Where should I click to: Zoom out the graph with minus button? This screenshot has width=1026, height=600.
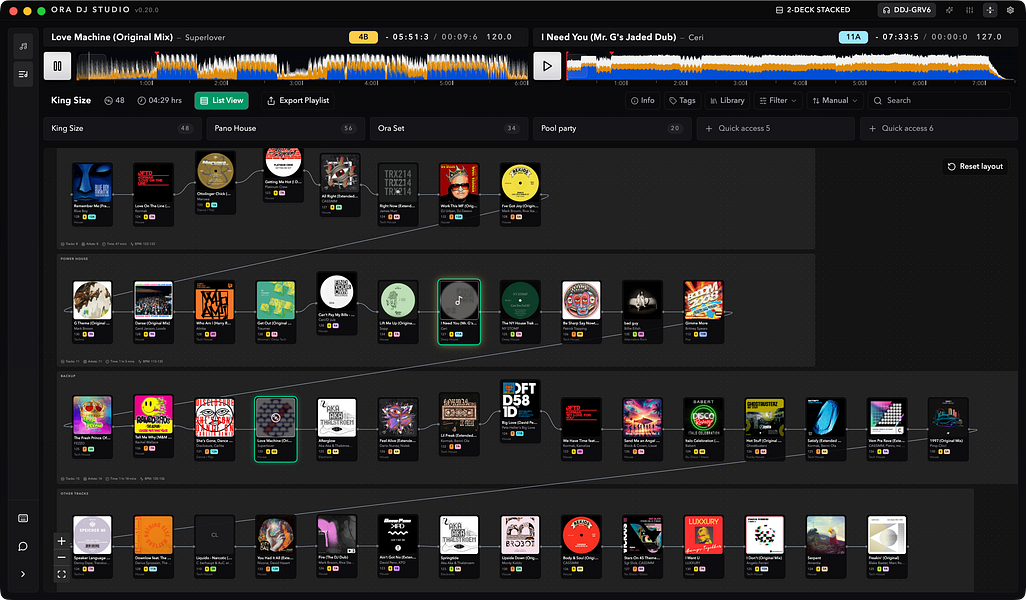coord(62,557)
